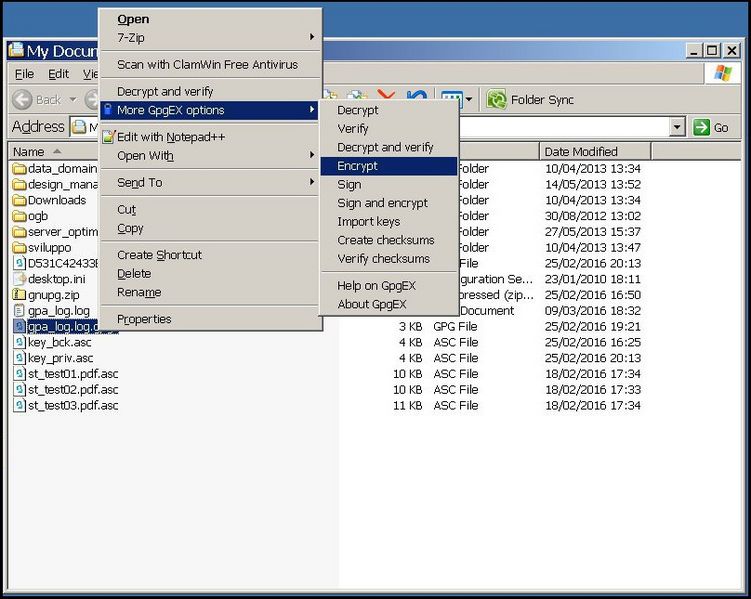751x599 pixels.
Task: Click the st_test01.pdf.asc file icon
Action: pos(19,374)
